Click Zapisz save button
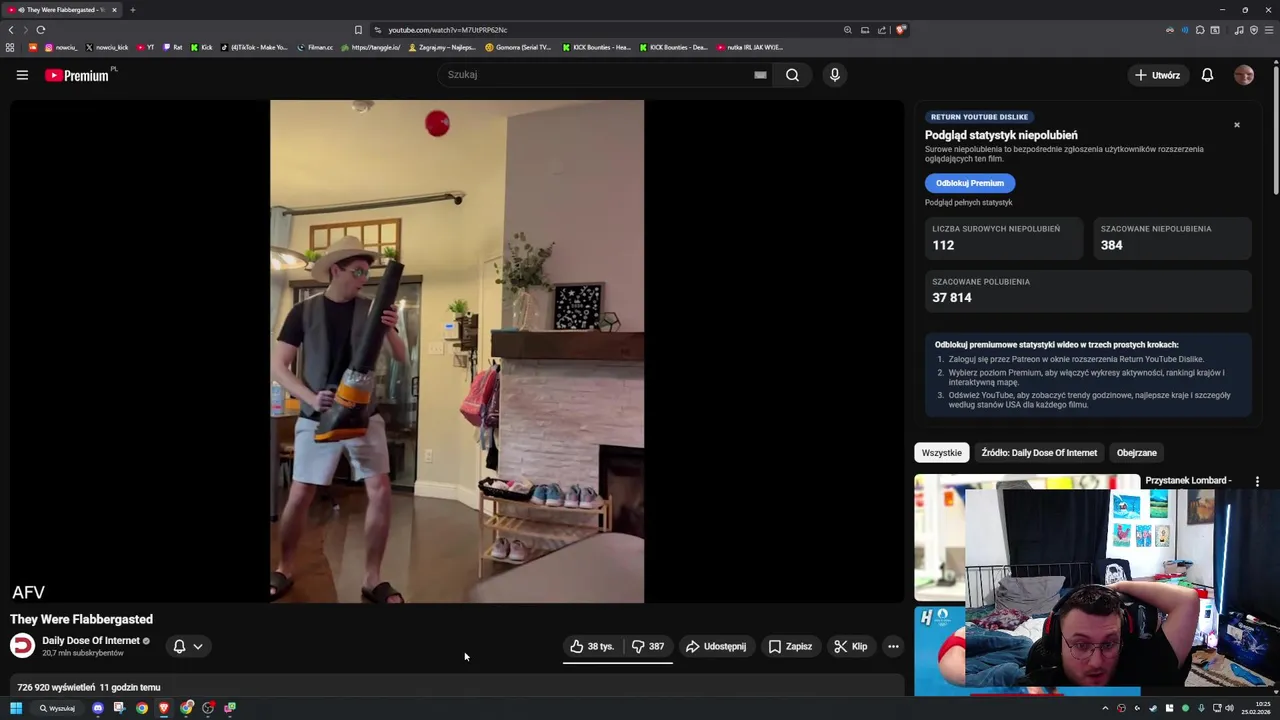1280x720 pixels. point(790,646)
